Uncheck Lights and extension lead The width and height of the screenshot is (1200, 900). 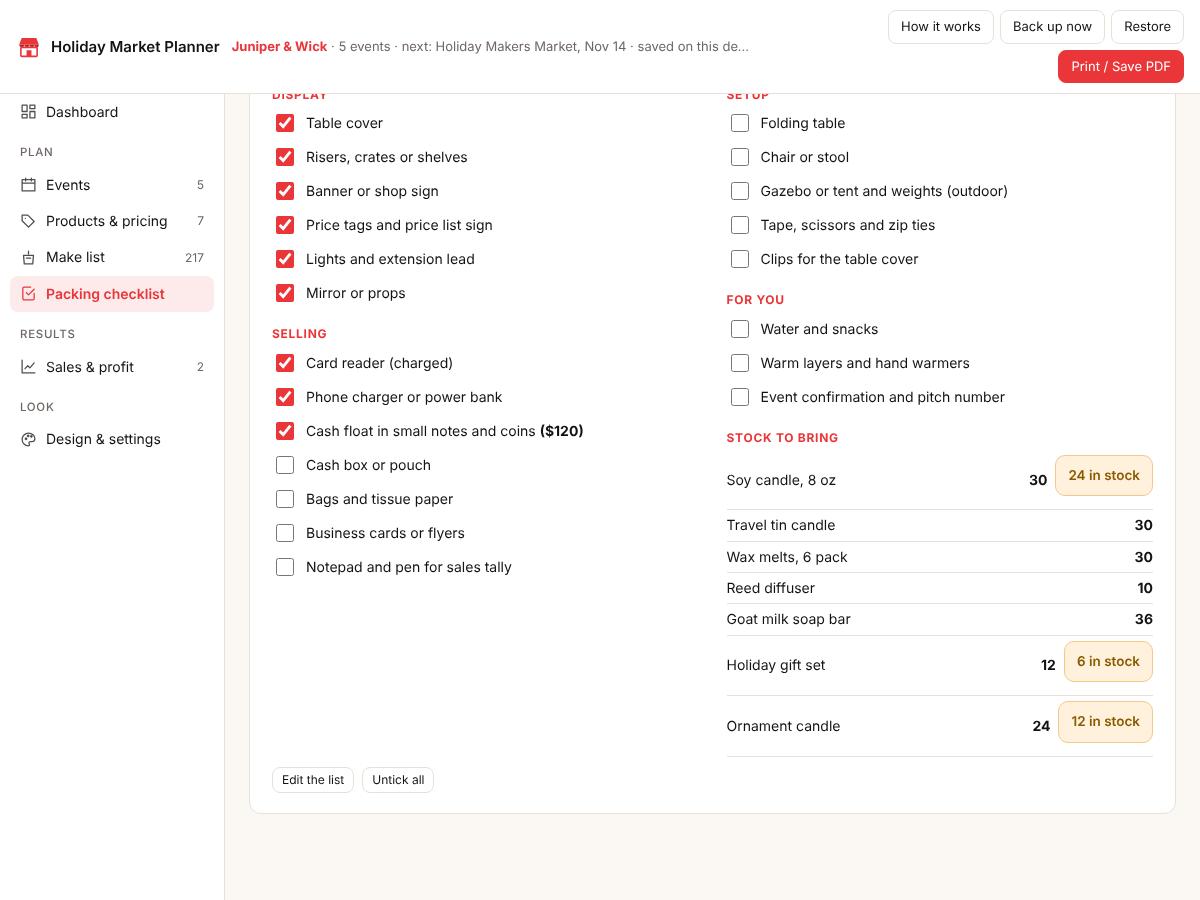click(285, 259)
